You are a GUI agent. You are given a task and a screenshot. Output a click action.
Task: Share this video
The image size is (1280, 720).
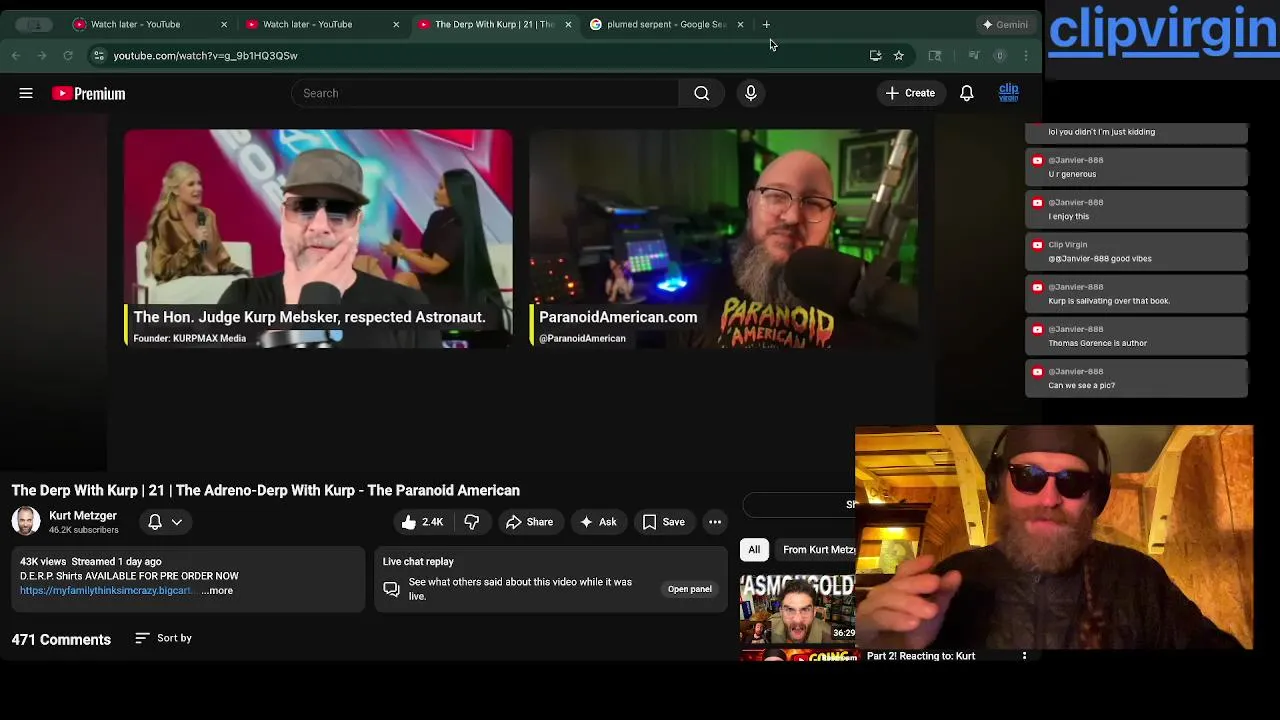click(x=529, y=522)
